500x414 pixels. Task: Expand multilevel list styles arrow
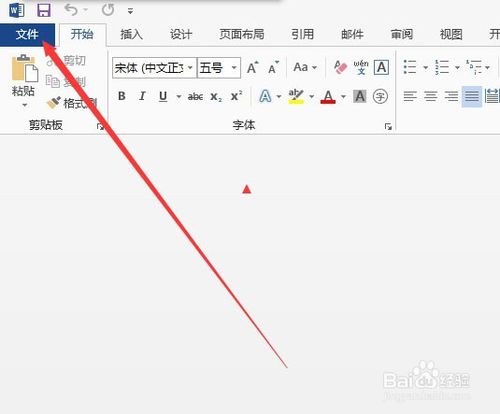click(x=487, y=68)
